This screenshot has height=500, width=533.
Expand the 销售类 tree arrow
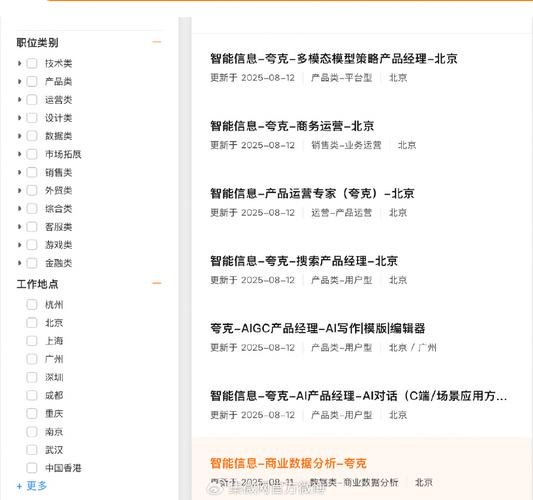pyautogui.click(x=19, y=172)
